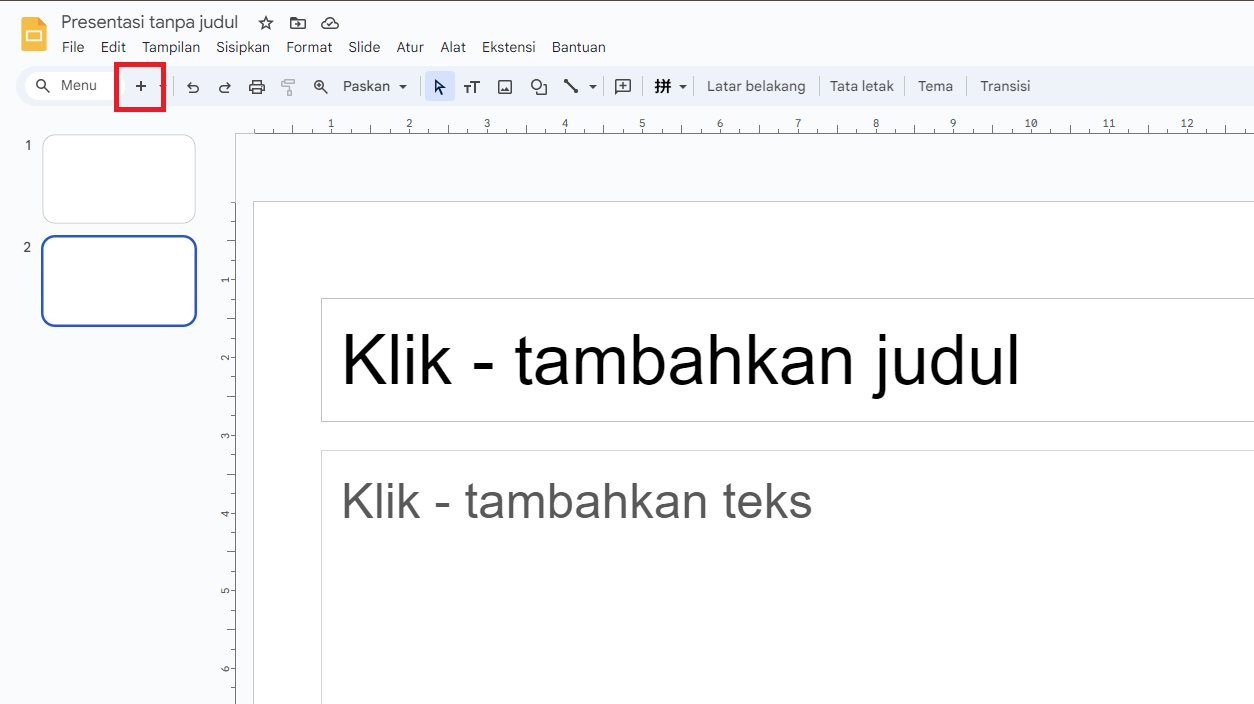The height and width of the screenshot is (704, 1254).
Task: Select the Undo icon
Action: click(x=193, y=86)
